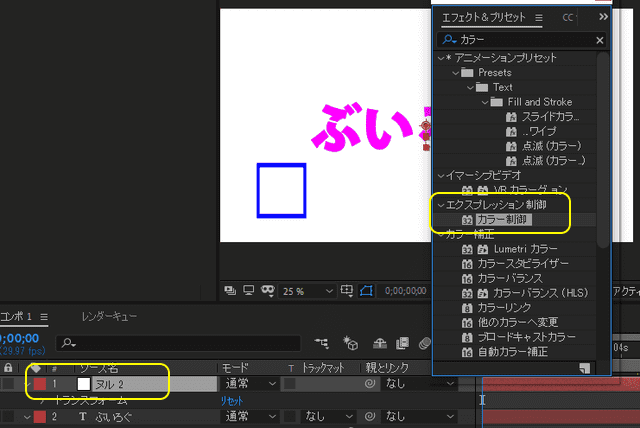Expand the トランスフォーム property group
640x428 pixels.
(42, 401)
